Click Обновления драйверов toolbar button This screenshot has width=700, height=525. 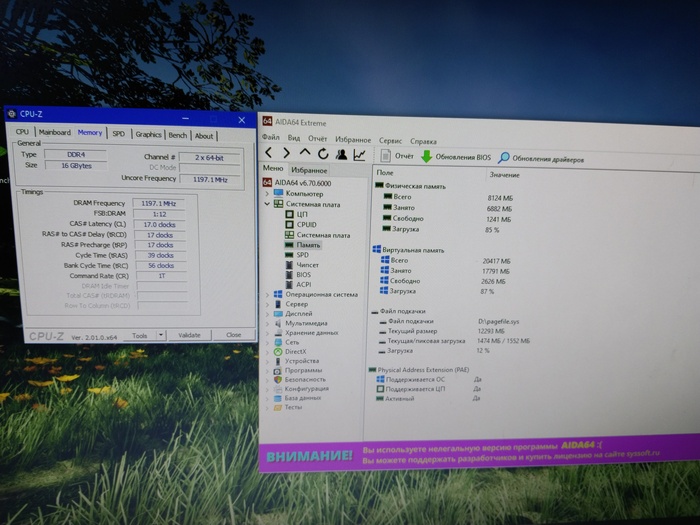click(541, 158)
